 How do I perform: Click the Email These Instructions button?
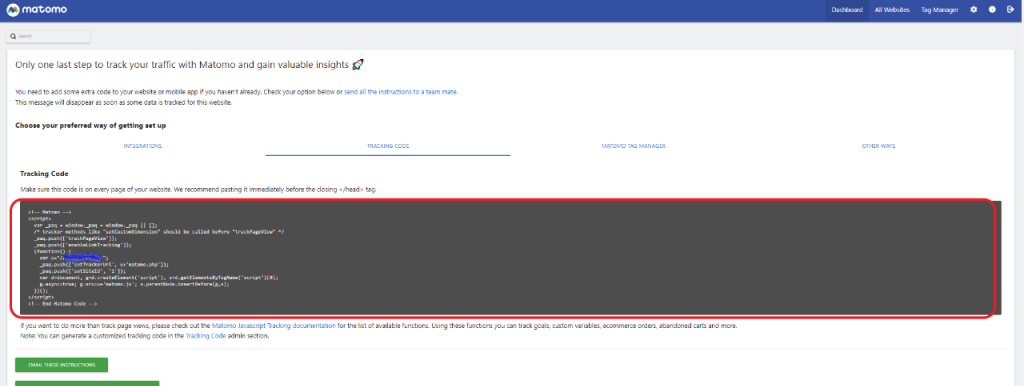61,364
